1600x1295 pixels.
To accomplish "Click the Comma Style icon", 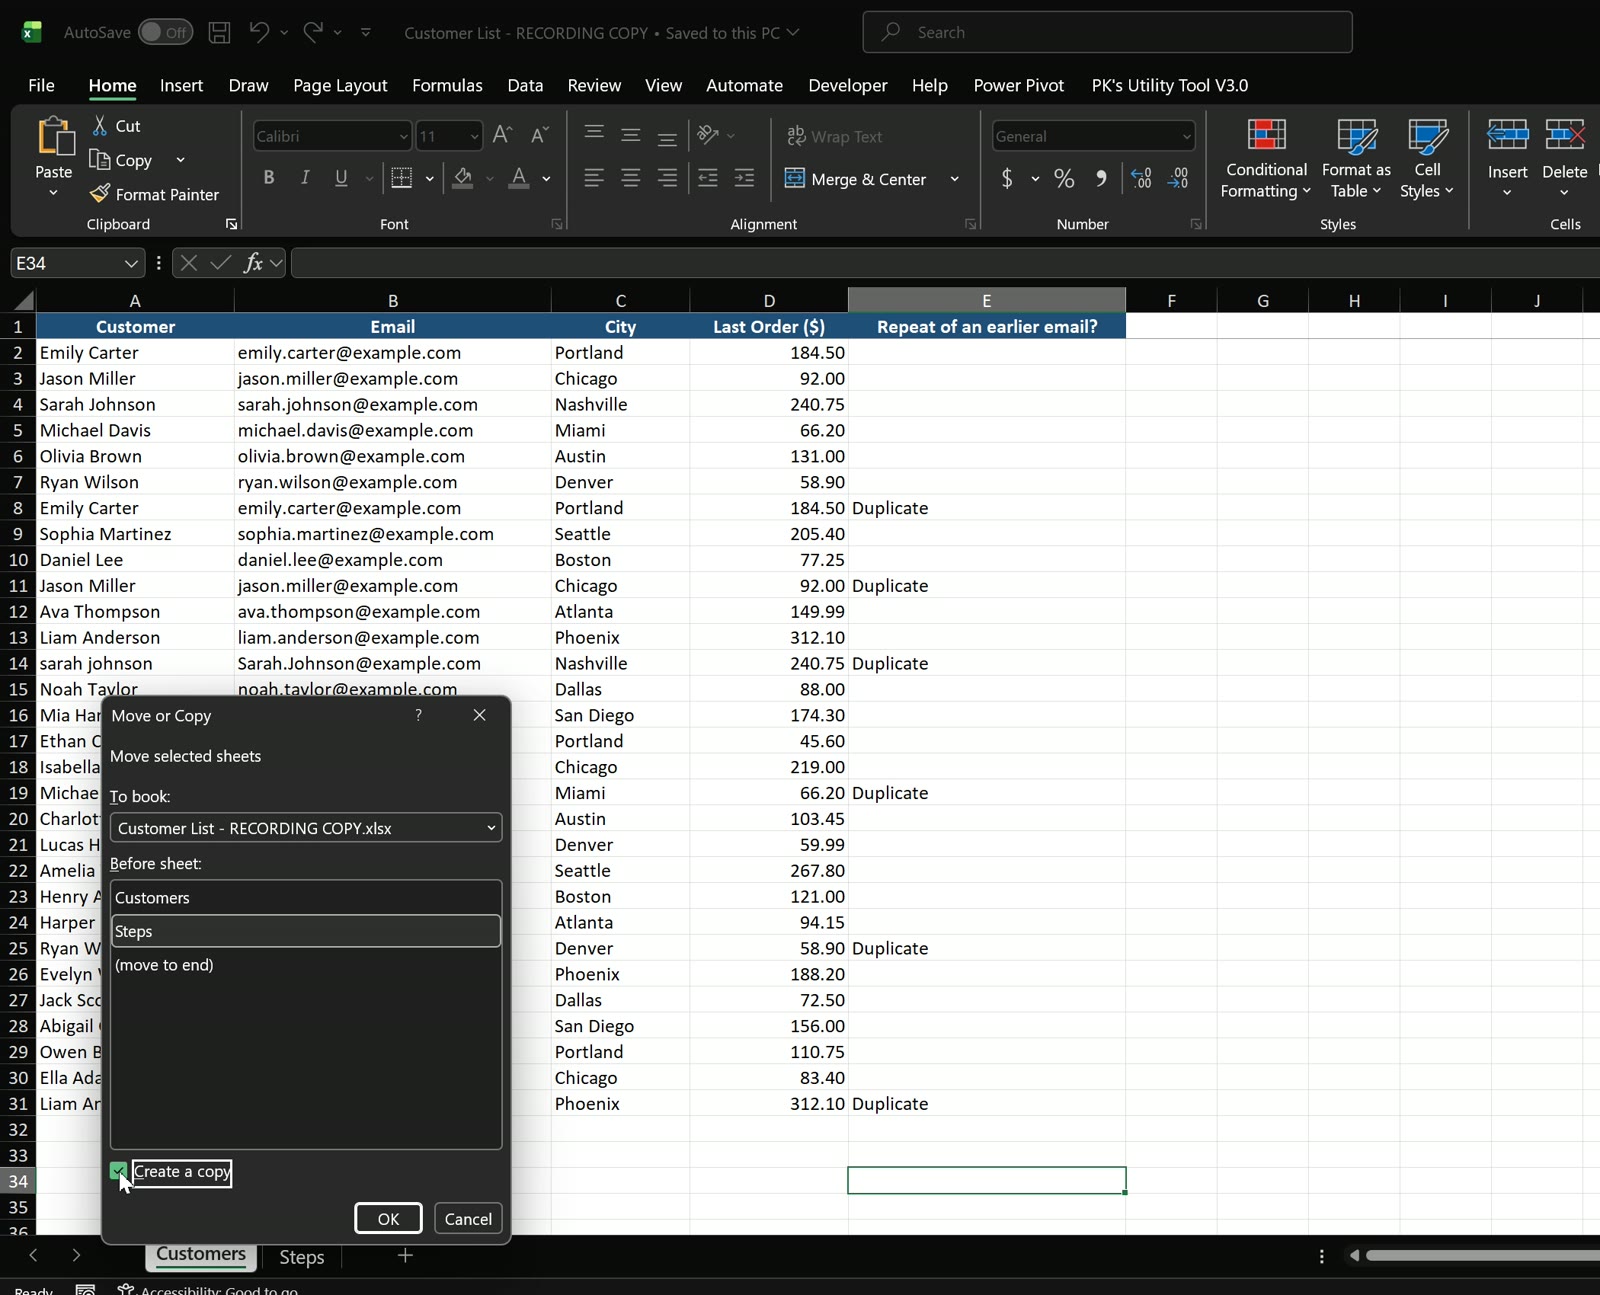I will coord(1101,178).
